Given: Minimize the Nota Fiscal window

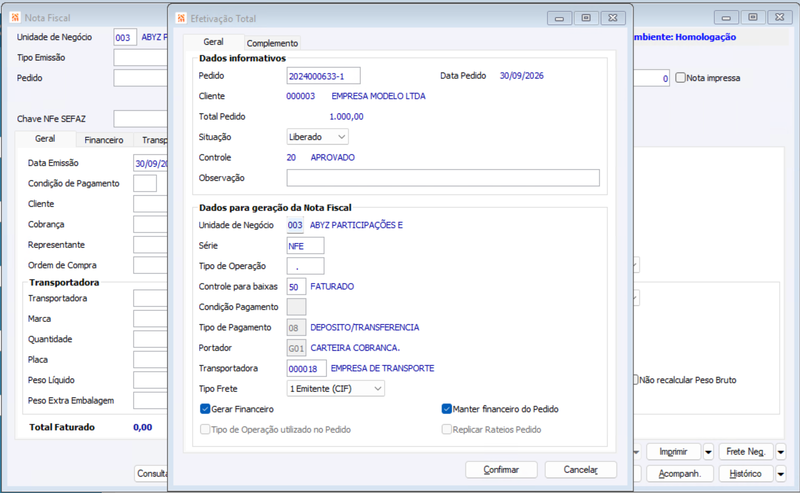Looking at the screenshot, I should tap(726, 17).
